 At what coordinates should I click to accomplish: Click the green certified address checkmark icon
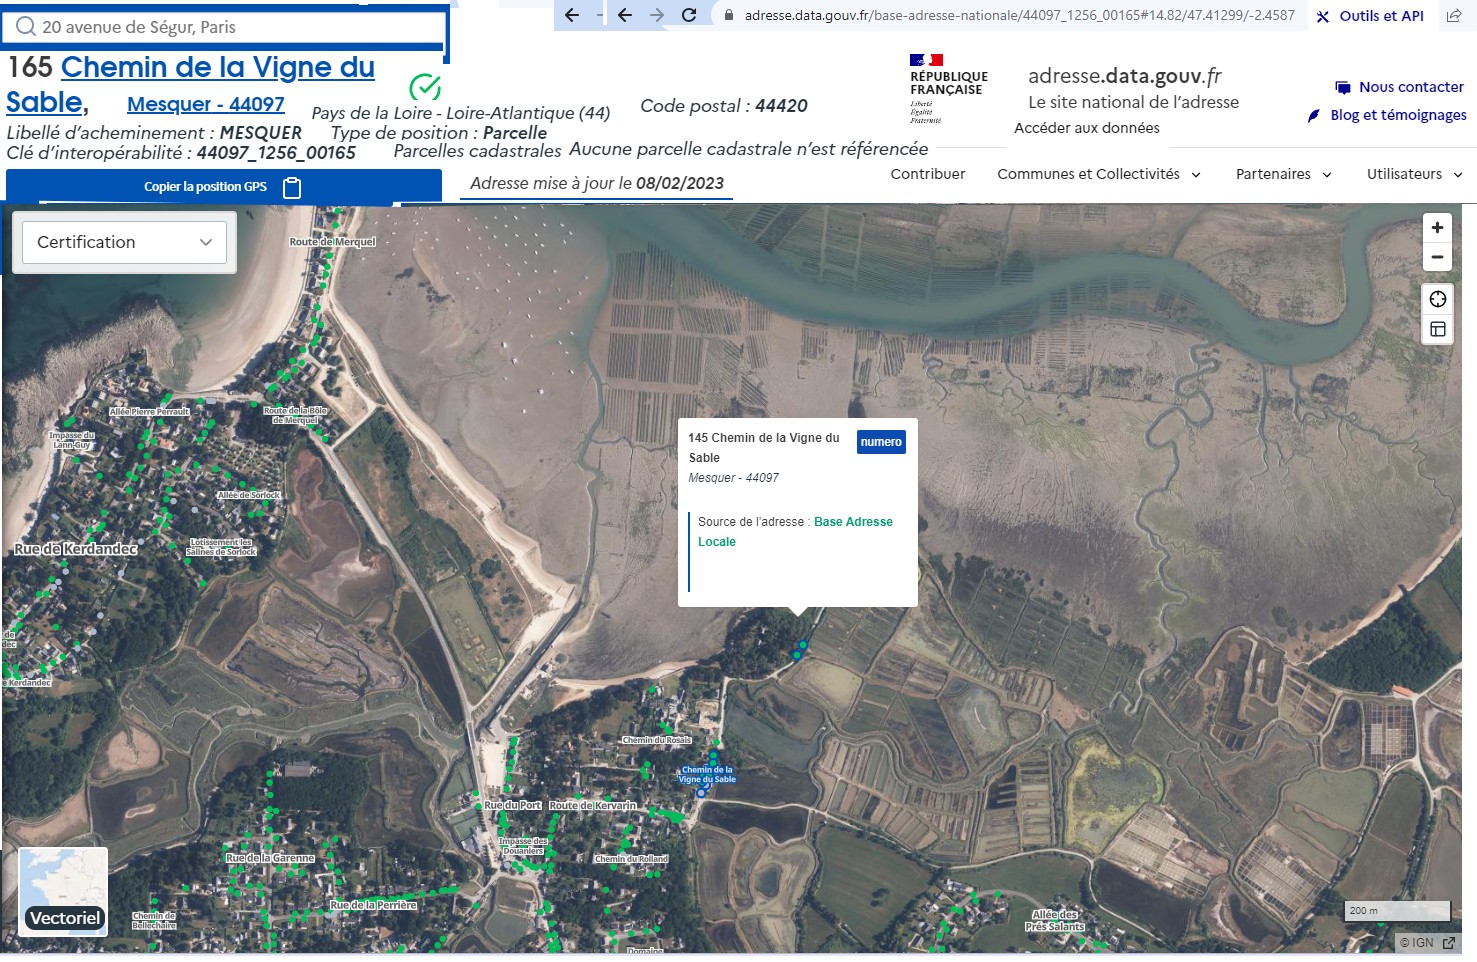tap(425, 88)
